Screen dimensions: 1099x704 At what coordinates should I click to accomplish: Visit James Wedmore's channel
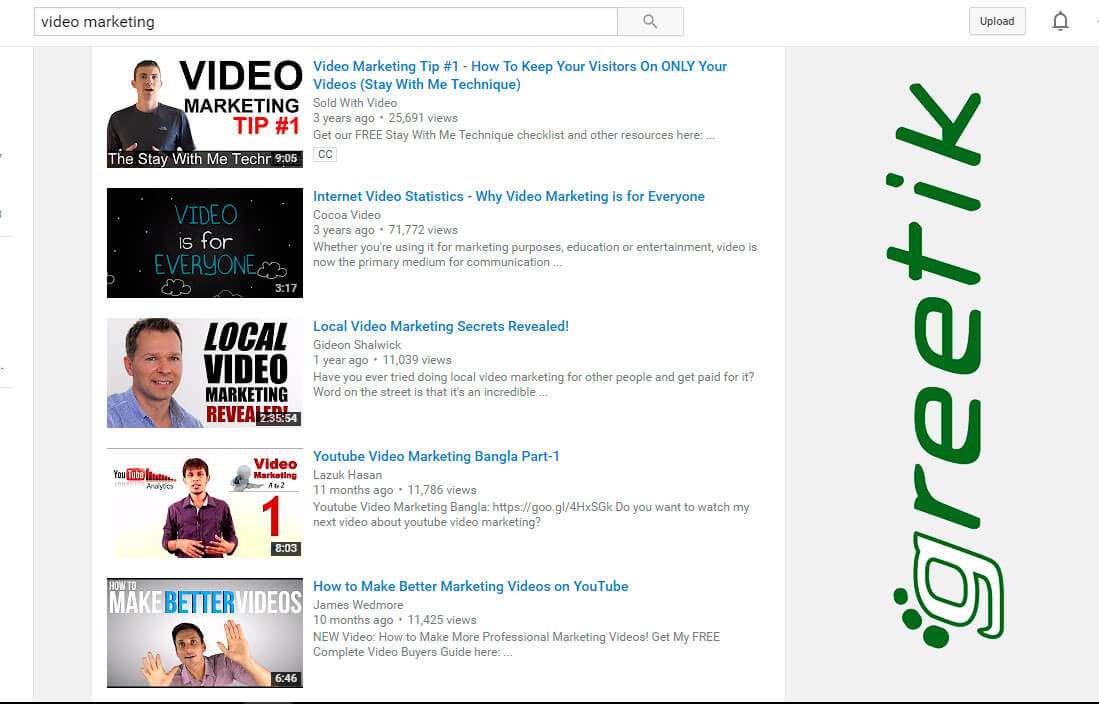point(358,604)
